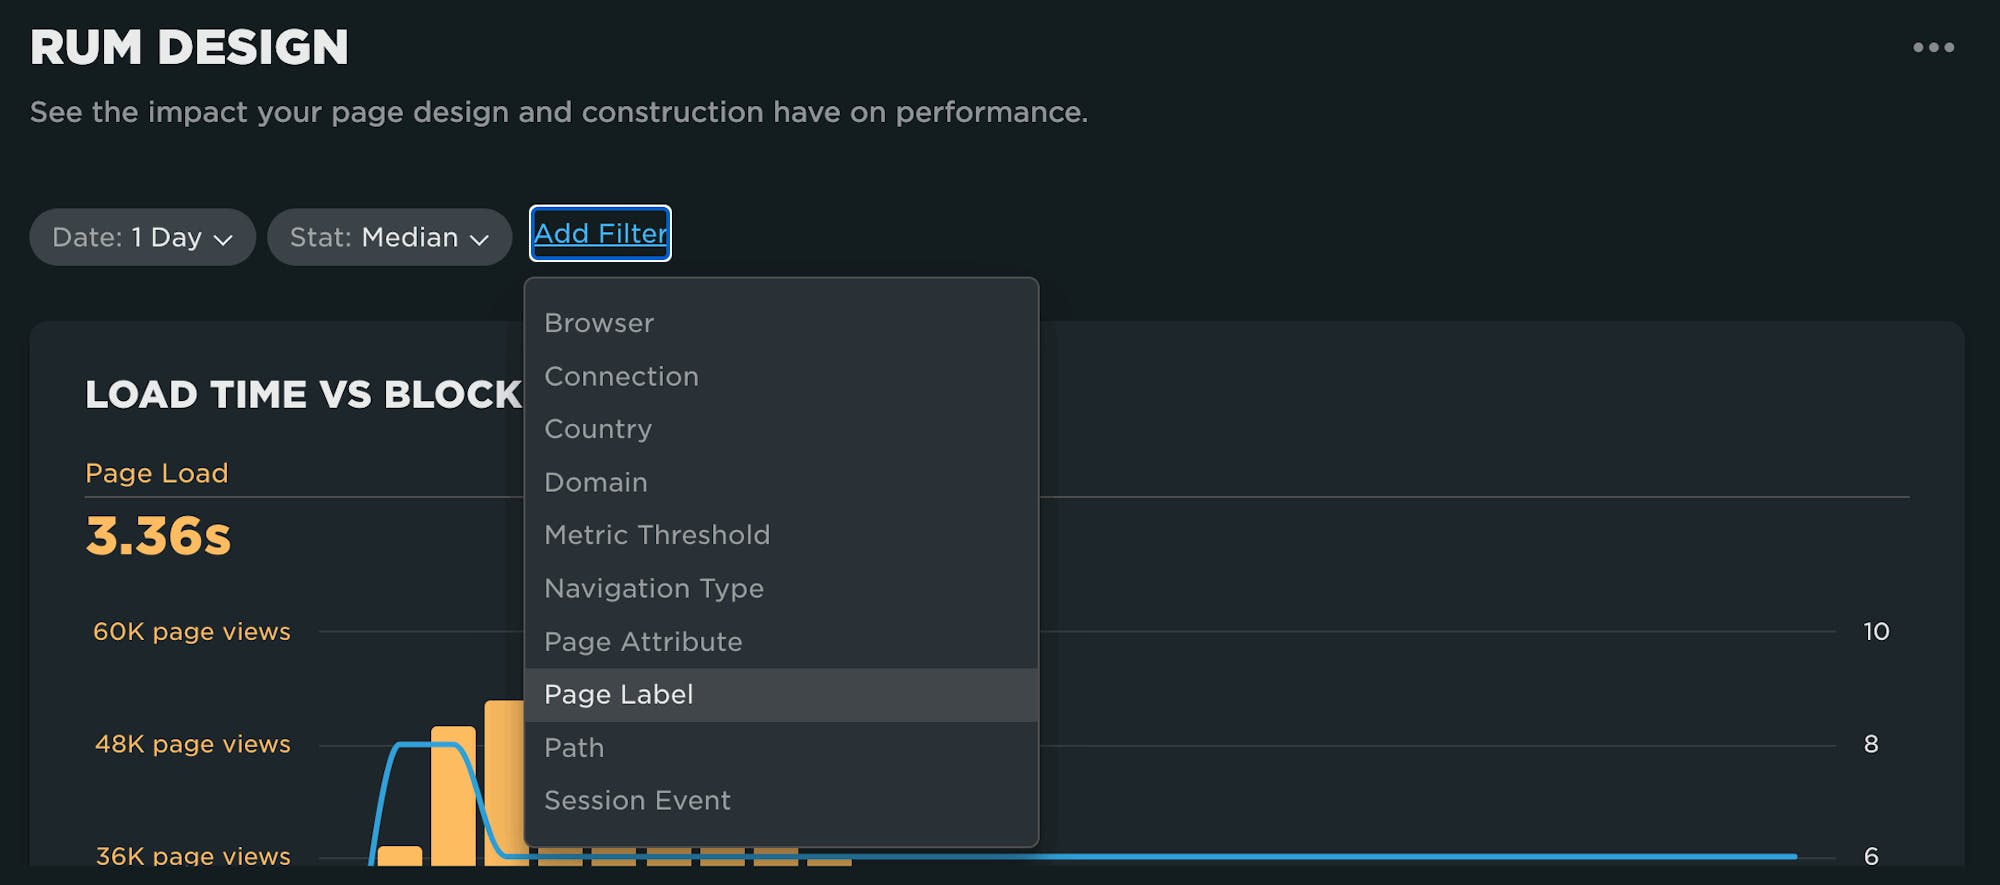2000x885 pixels.
Task: Open the Date: 1 Day dropdown
Action: click(141, 237)
